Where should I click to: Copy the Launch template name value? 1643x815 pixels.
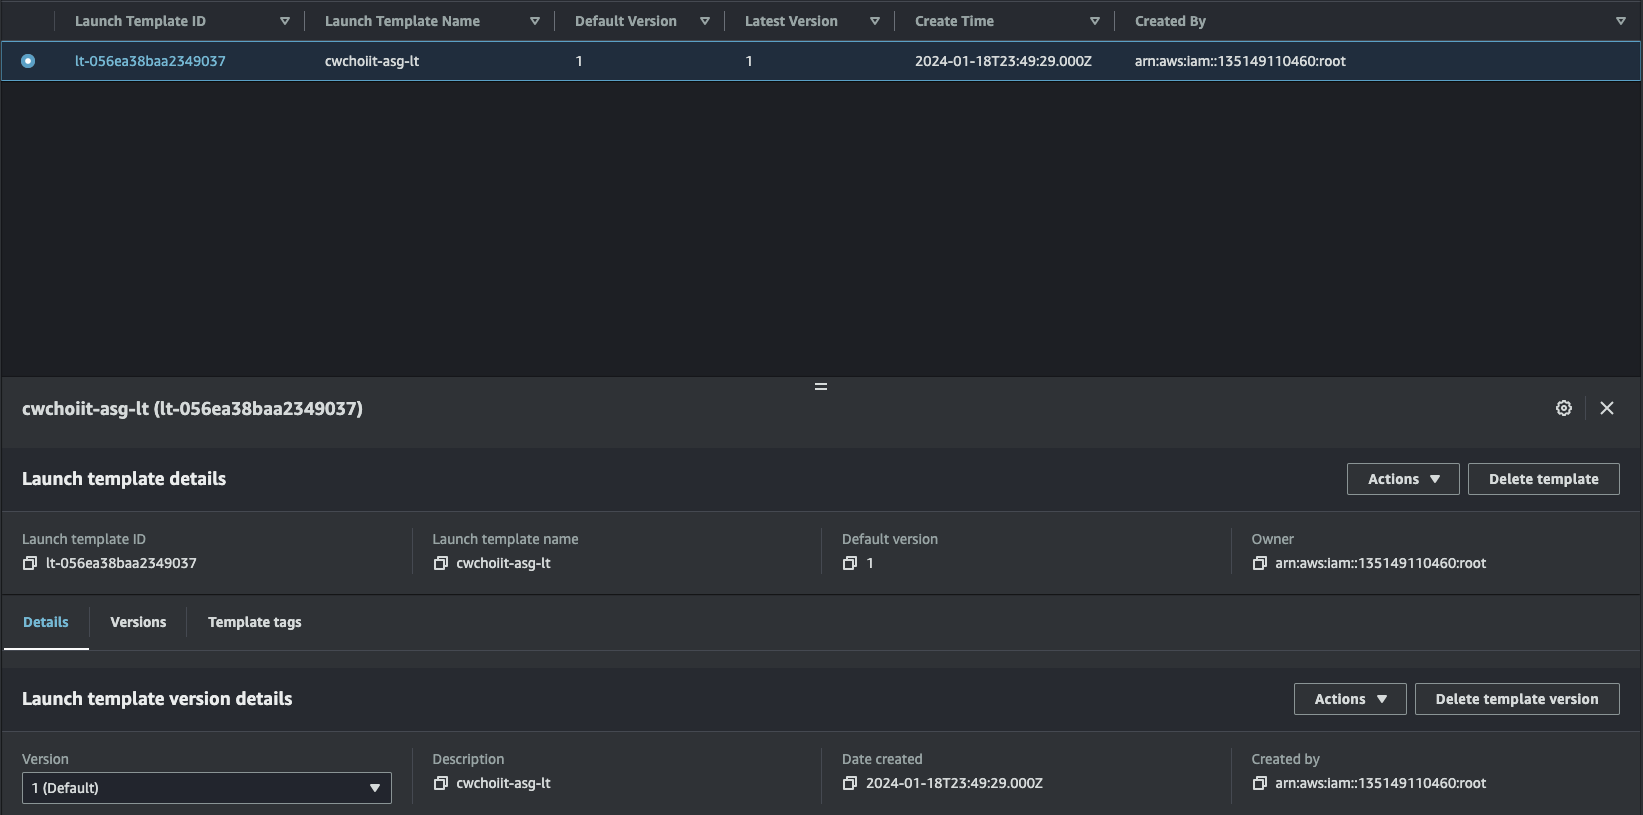440,563
